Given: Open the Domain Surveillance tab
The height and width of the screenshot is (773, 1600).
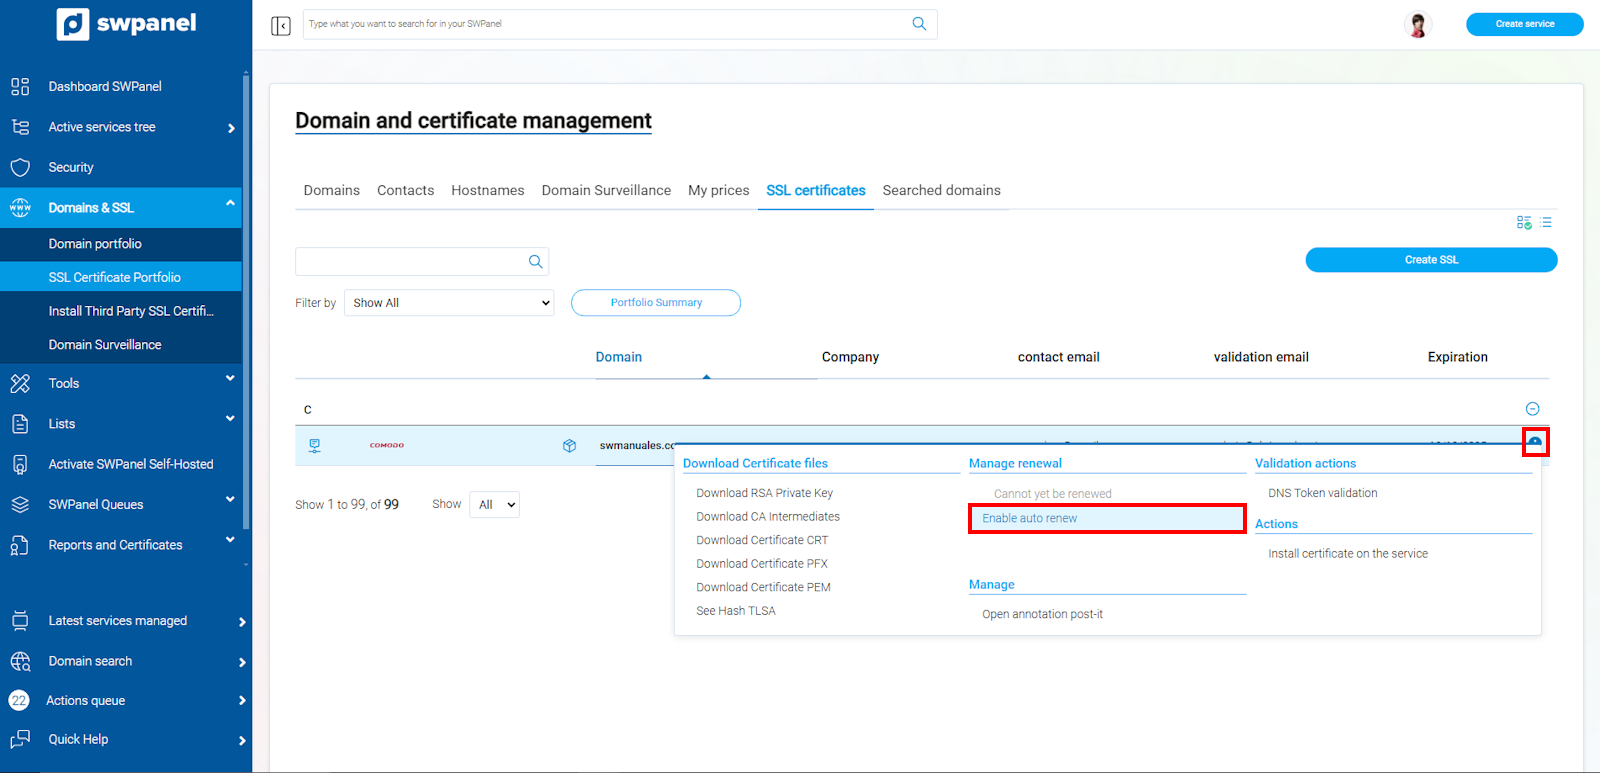Looking at the screenshot, I should [606, 190].
